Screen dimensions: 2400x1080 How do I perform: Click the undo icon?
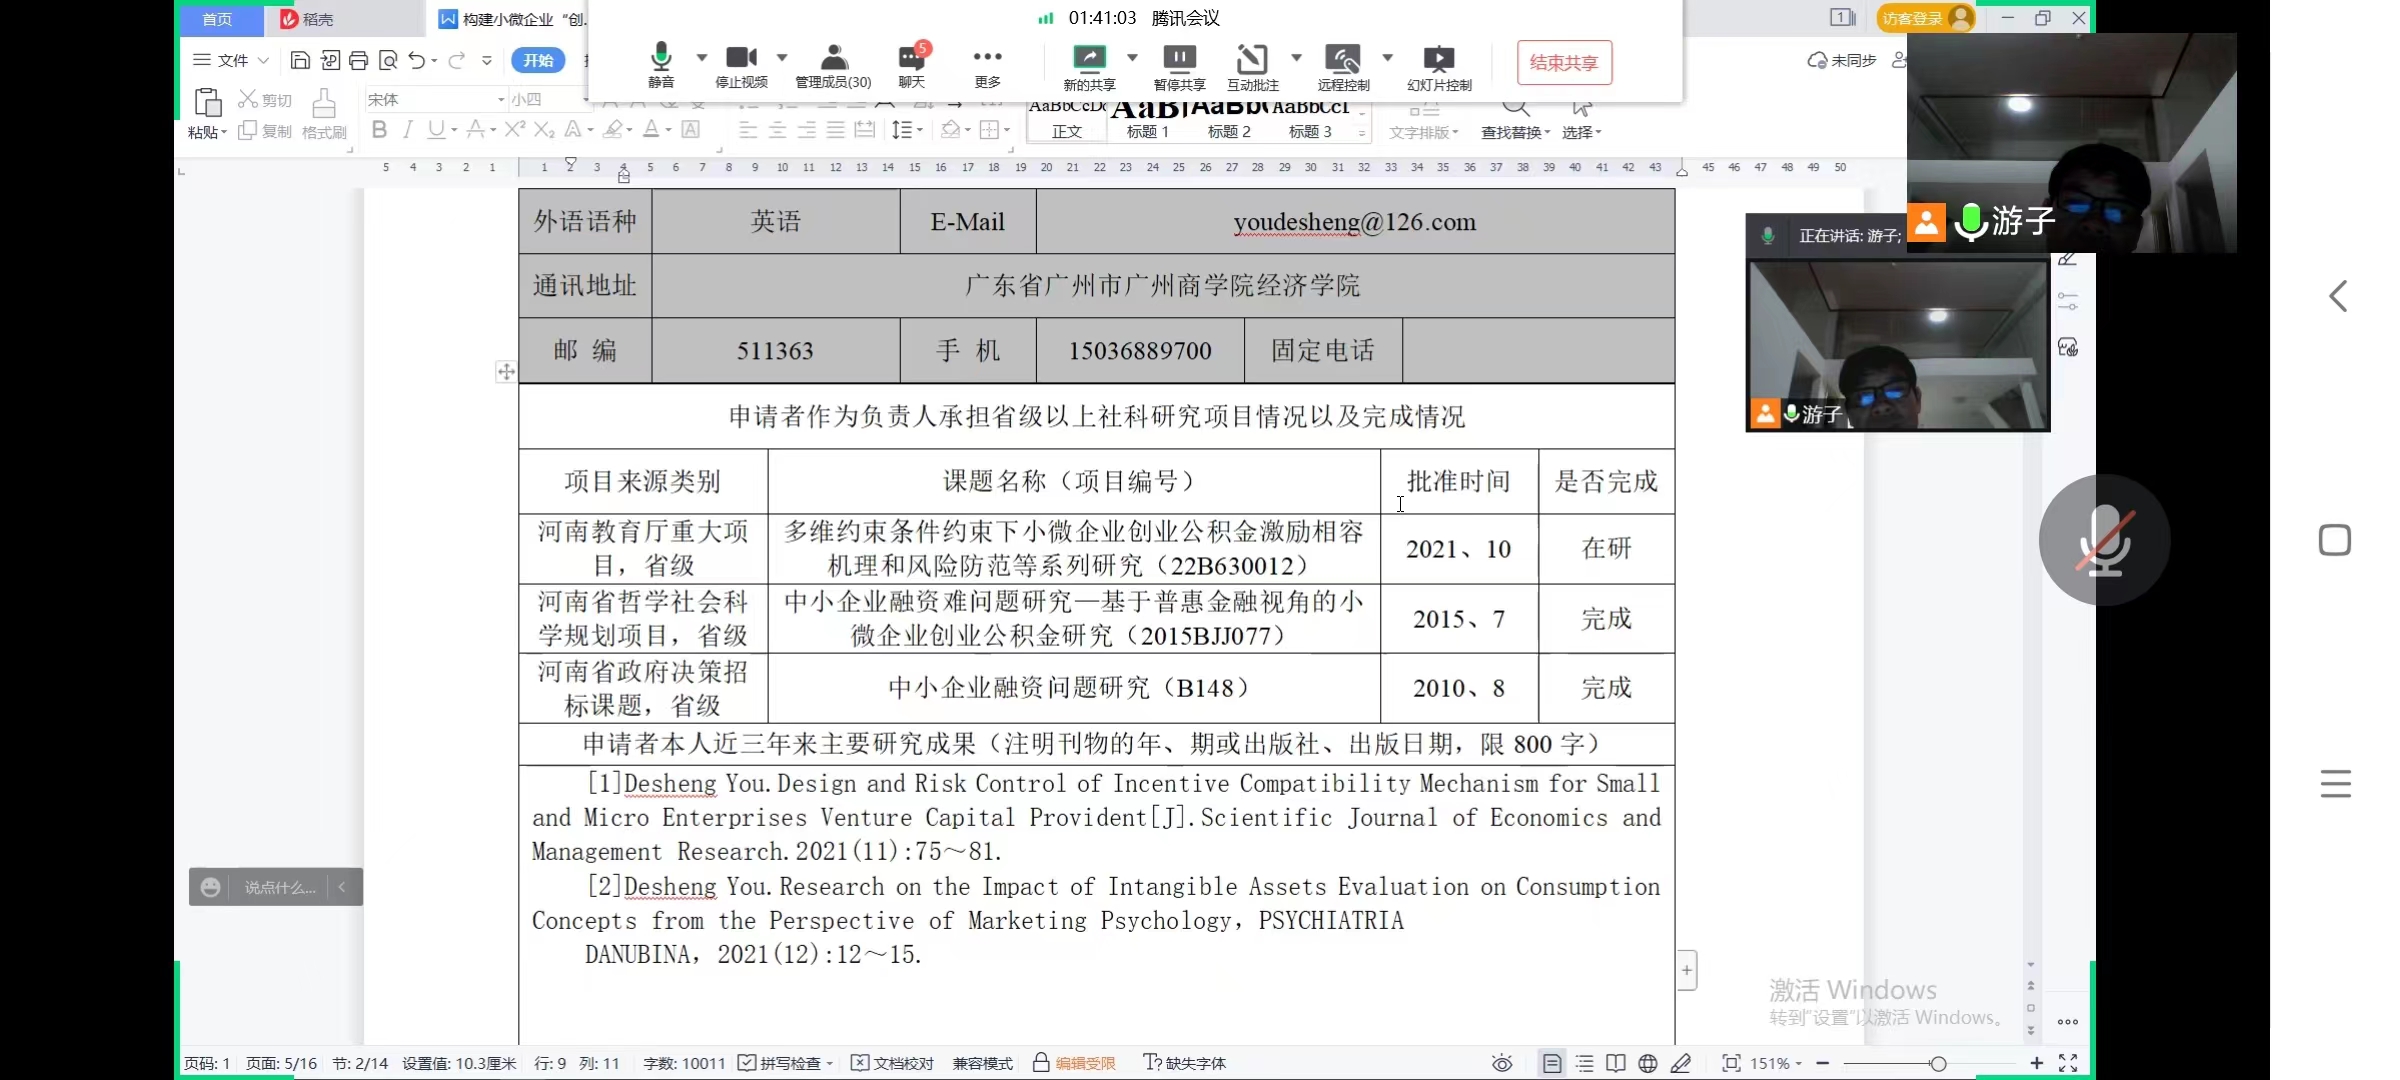417,60
